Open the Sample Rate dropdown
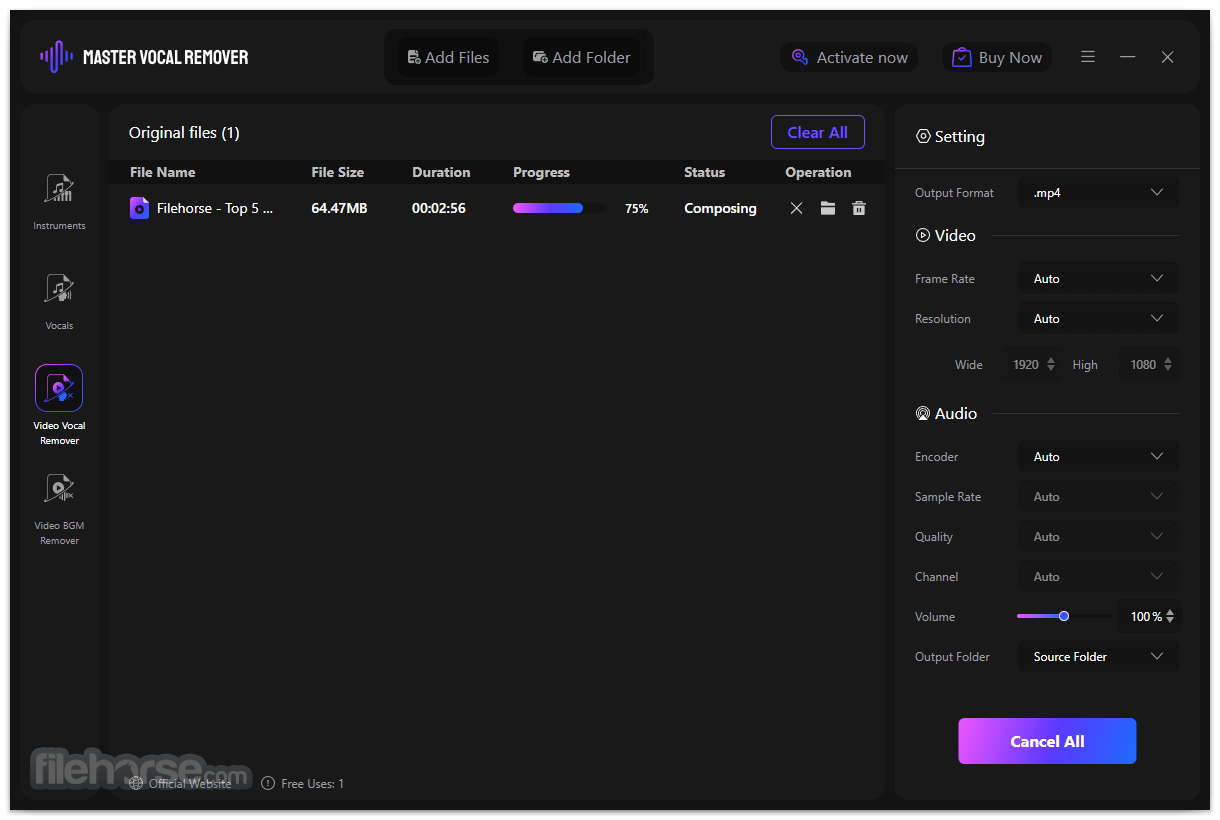The image size is (1220, 820). click(x=1098, y=496)
